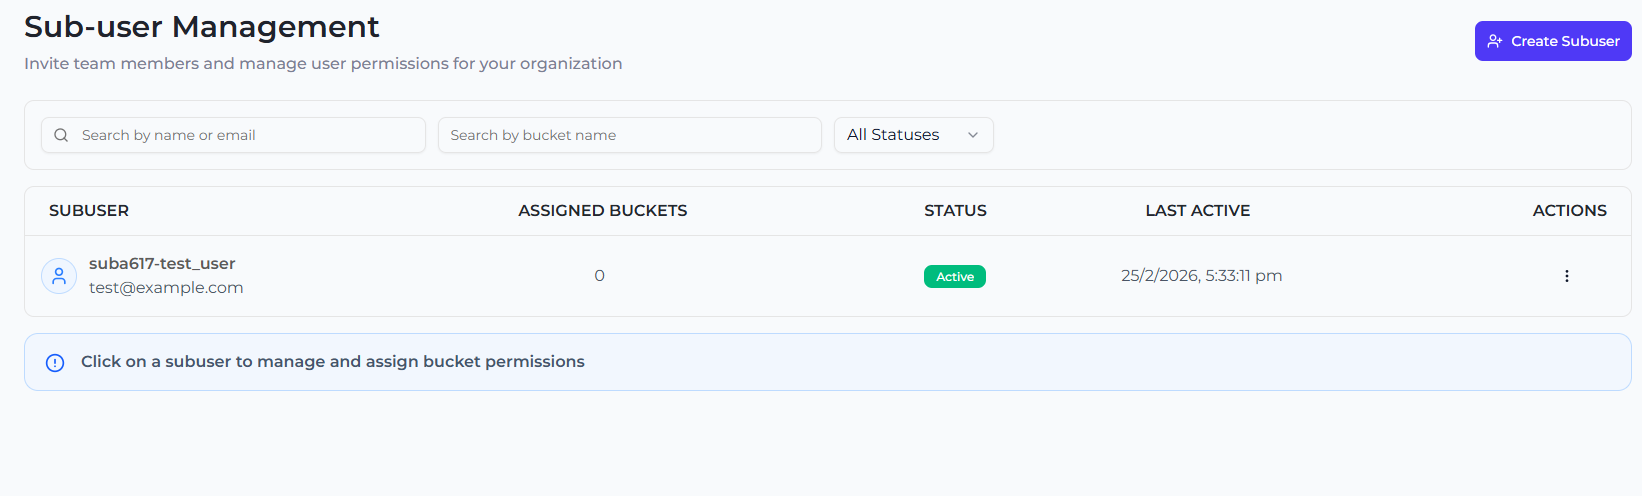Open the All Statuses dropdown
This screenshot has height=496, width=1642.
(x=902, y=135)
